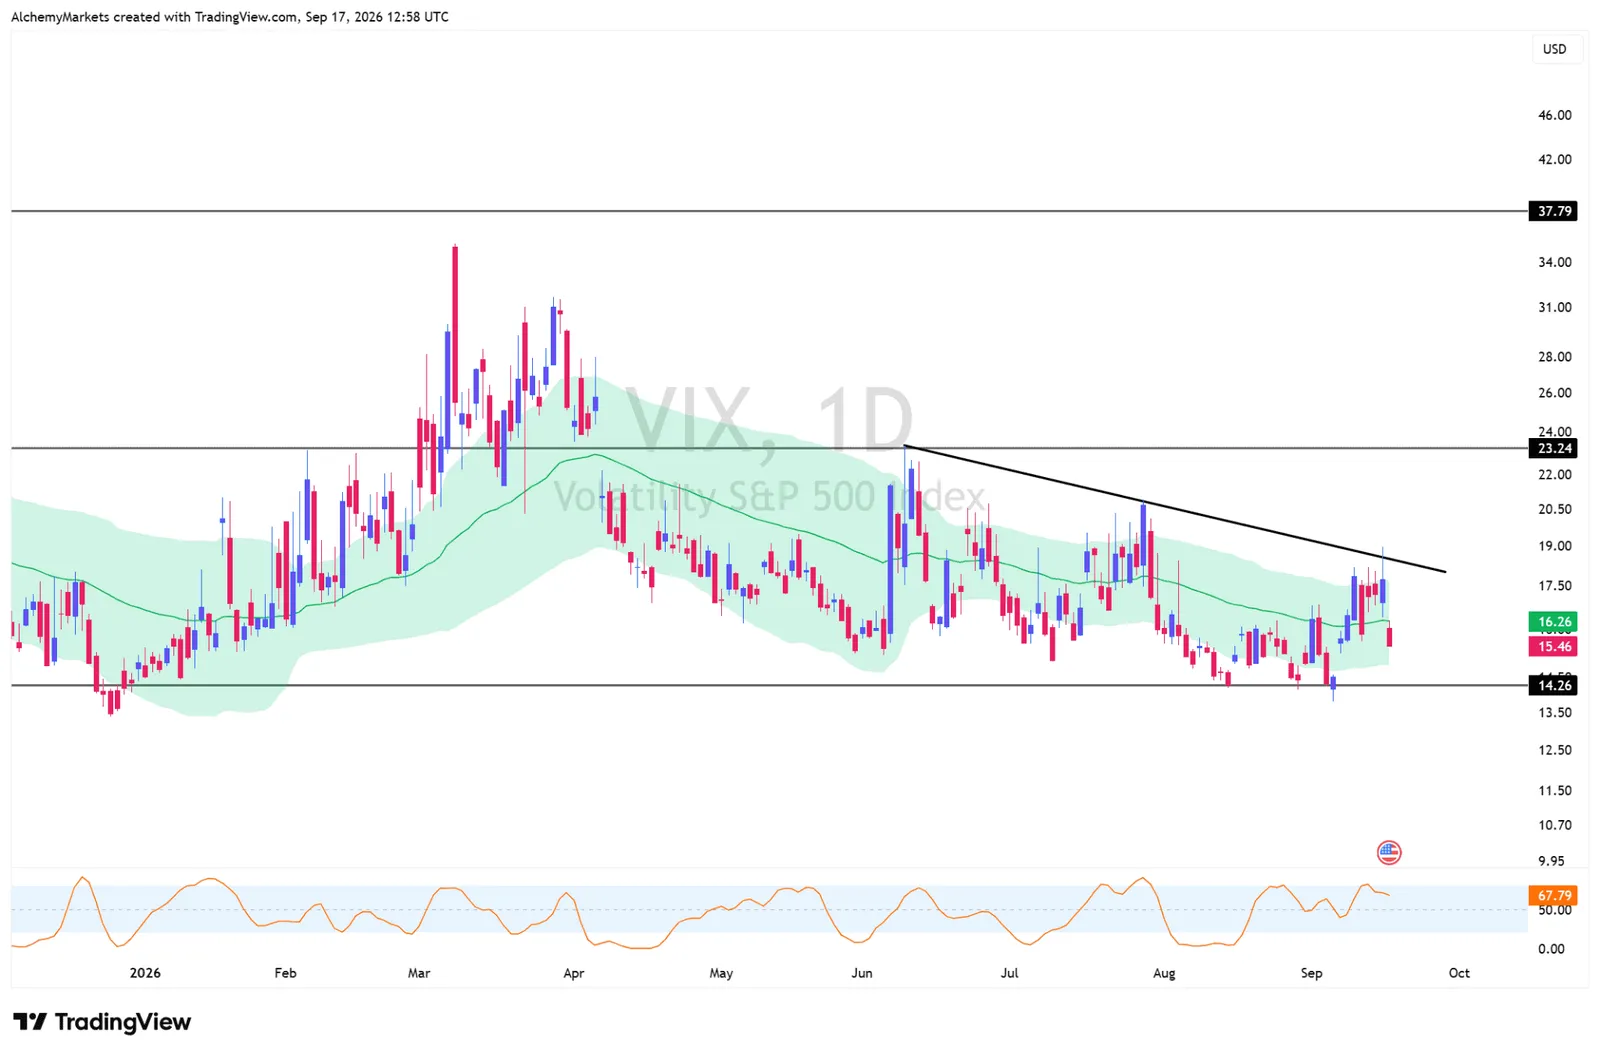
Task: Click the 19.00 price axis label
Action: [x=1554, y=546]
